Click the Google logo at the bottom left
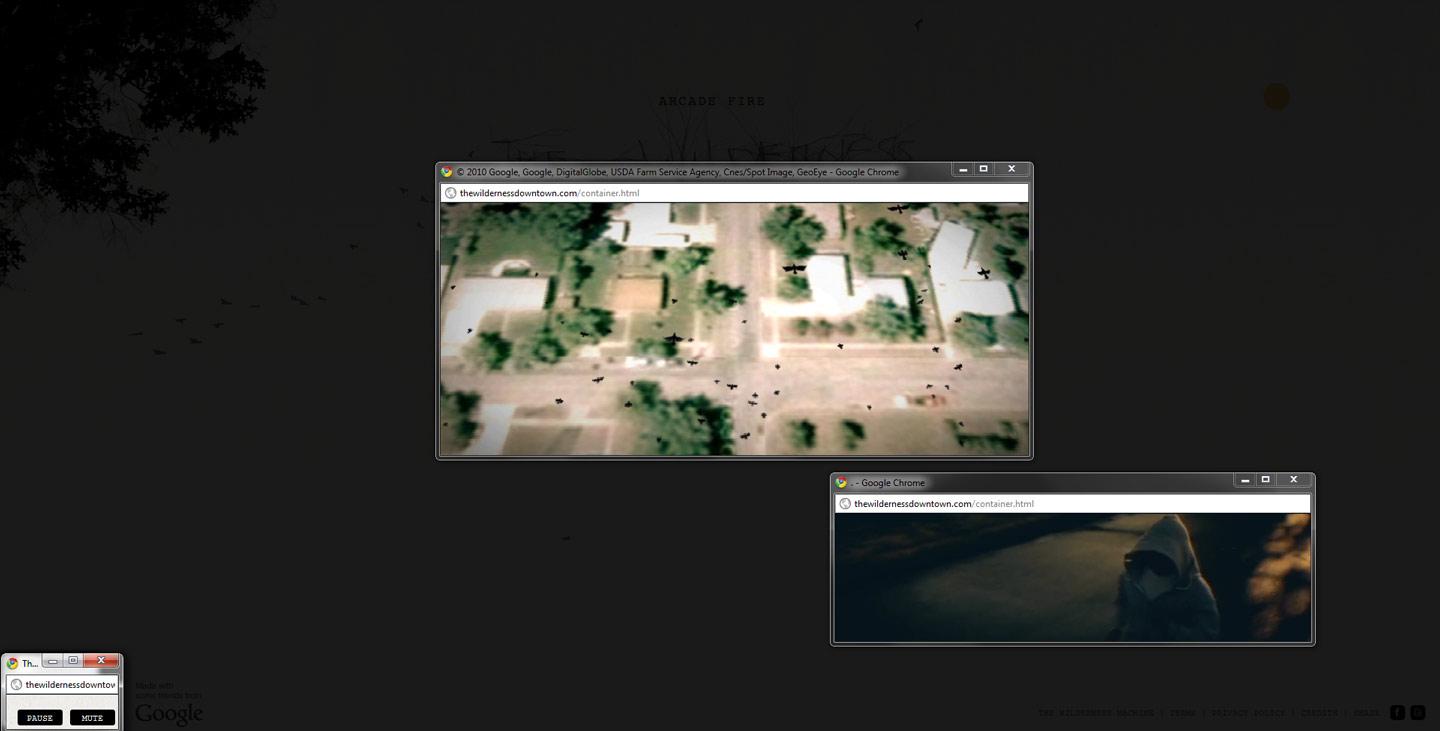Screen dimensions: 1440x731 (169, 713)
